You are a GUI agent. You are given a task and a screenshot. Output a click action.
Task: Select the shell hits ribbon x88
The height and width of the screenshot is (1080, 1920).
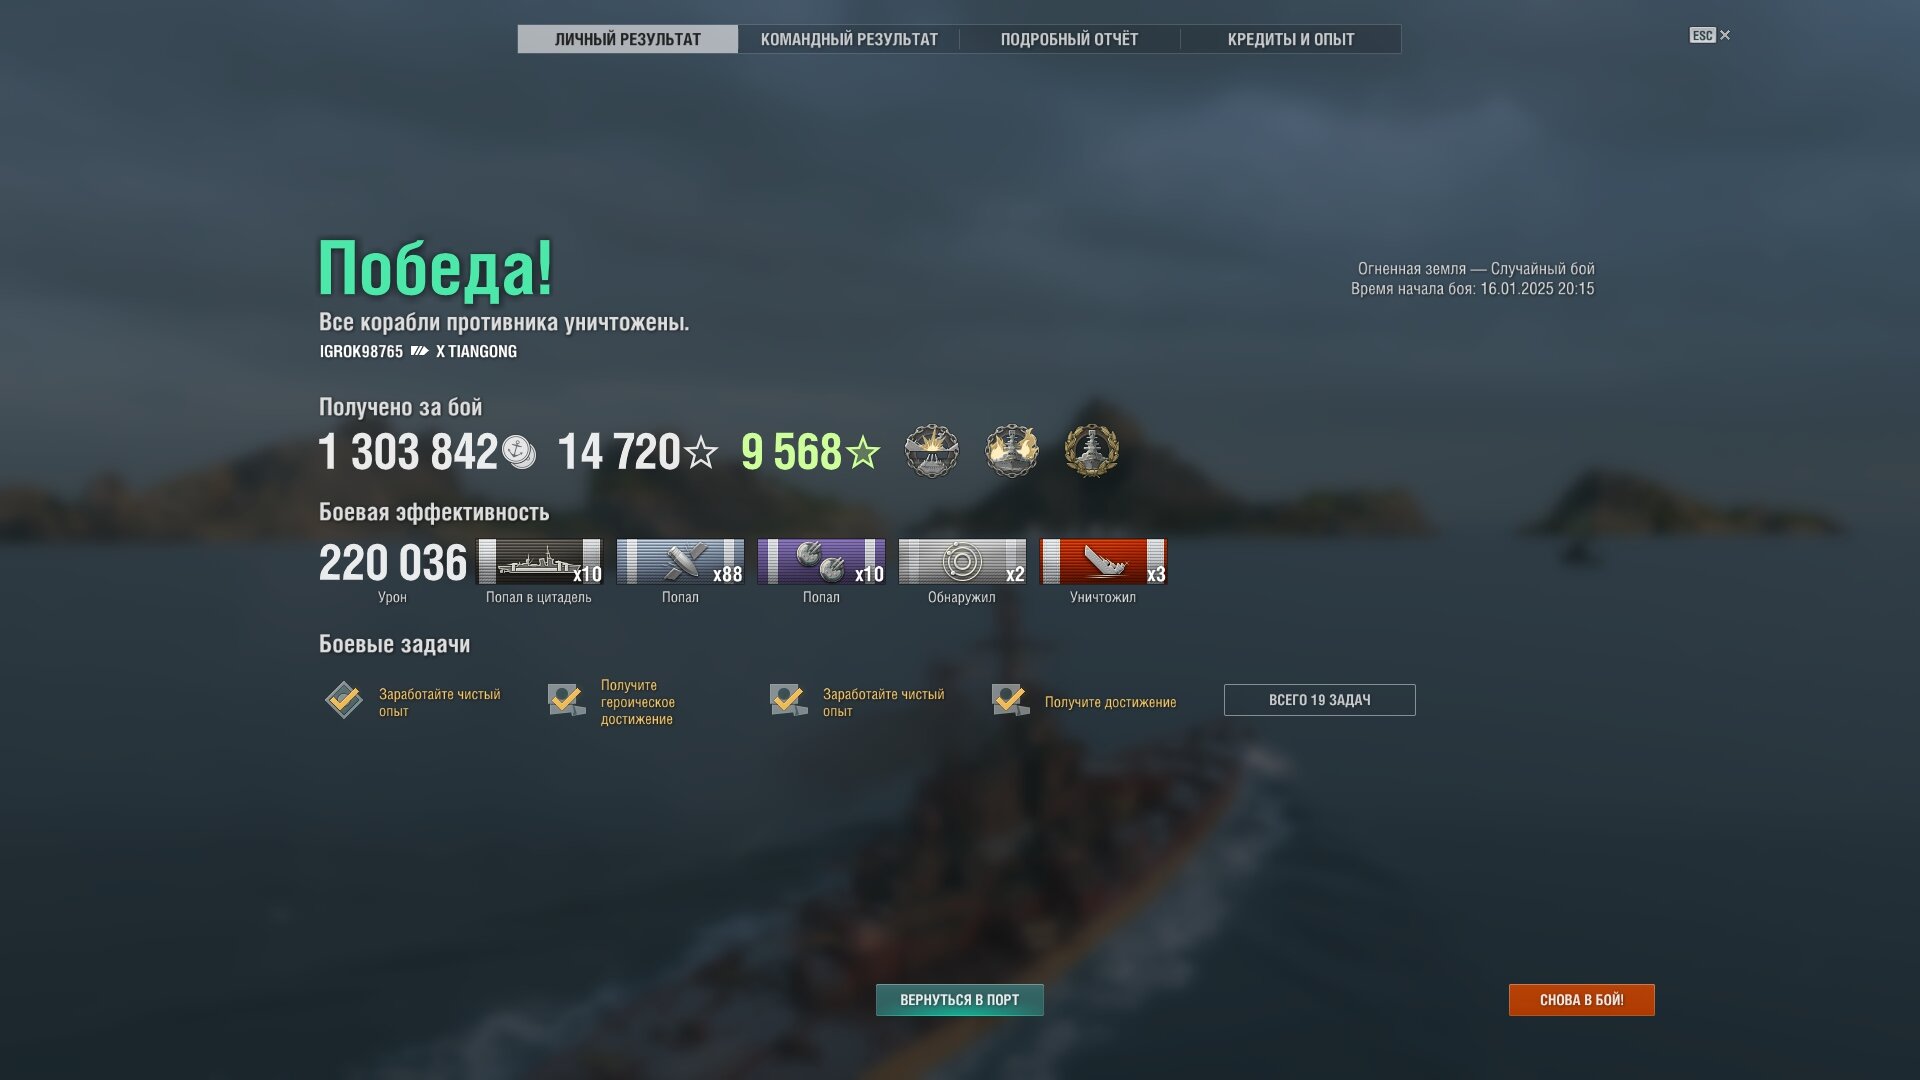[681, 562]
